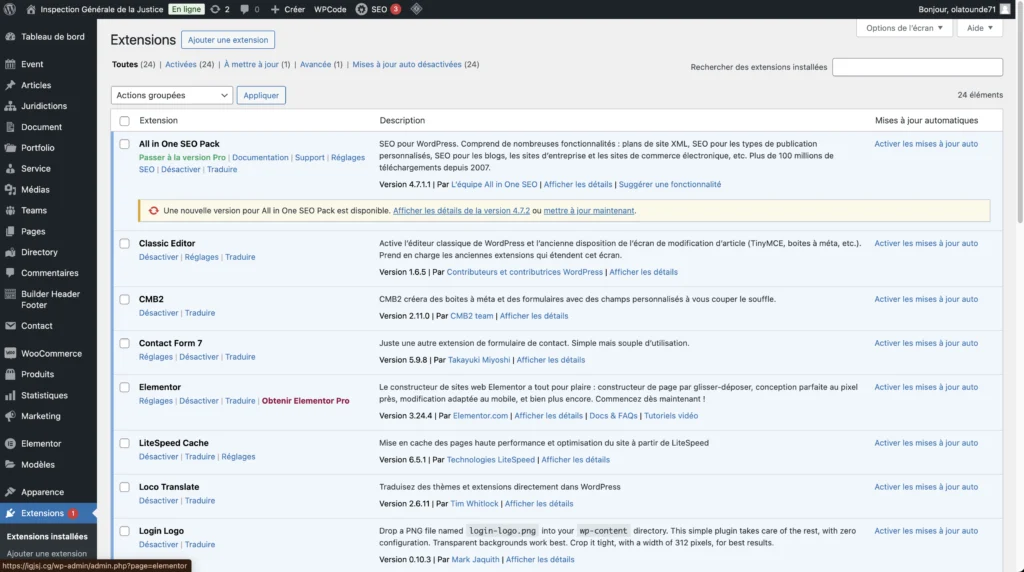The image size is (1024, 572).
Task: Open comments bubble icon in admin bar
Action: pos(245,9)
